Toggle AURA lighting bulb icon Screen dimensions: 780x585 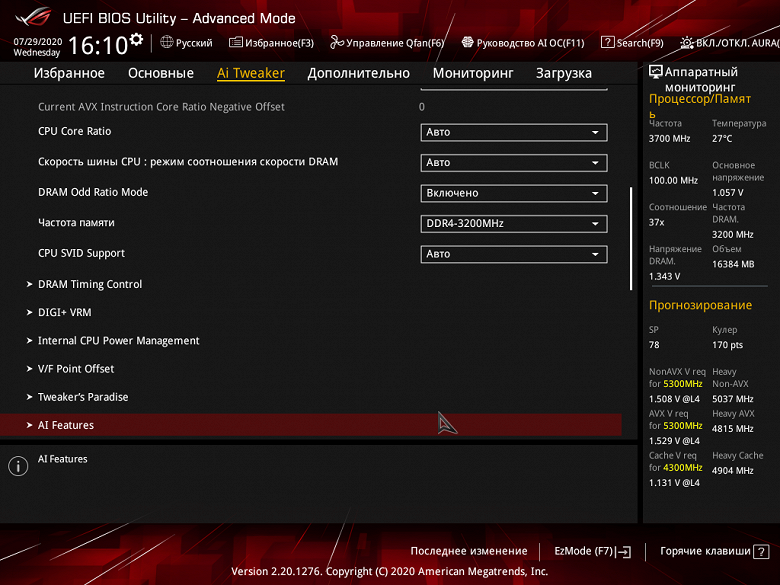(x=686, y=43)
